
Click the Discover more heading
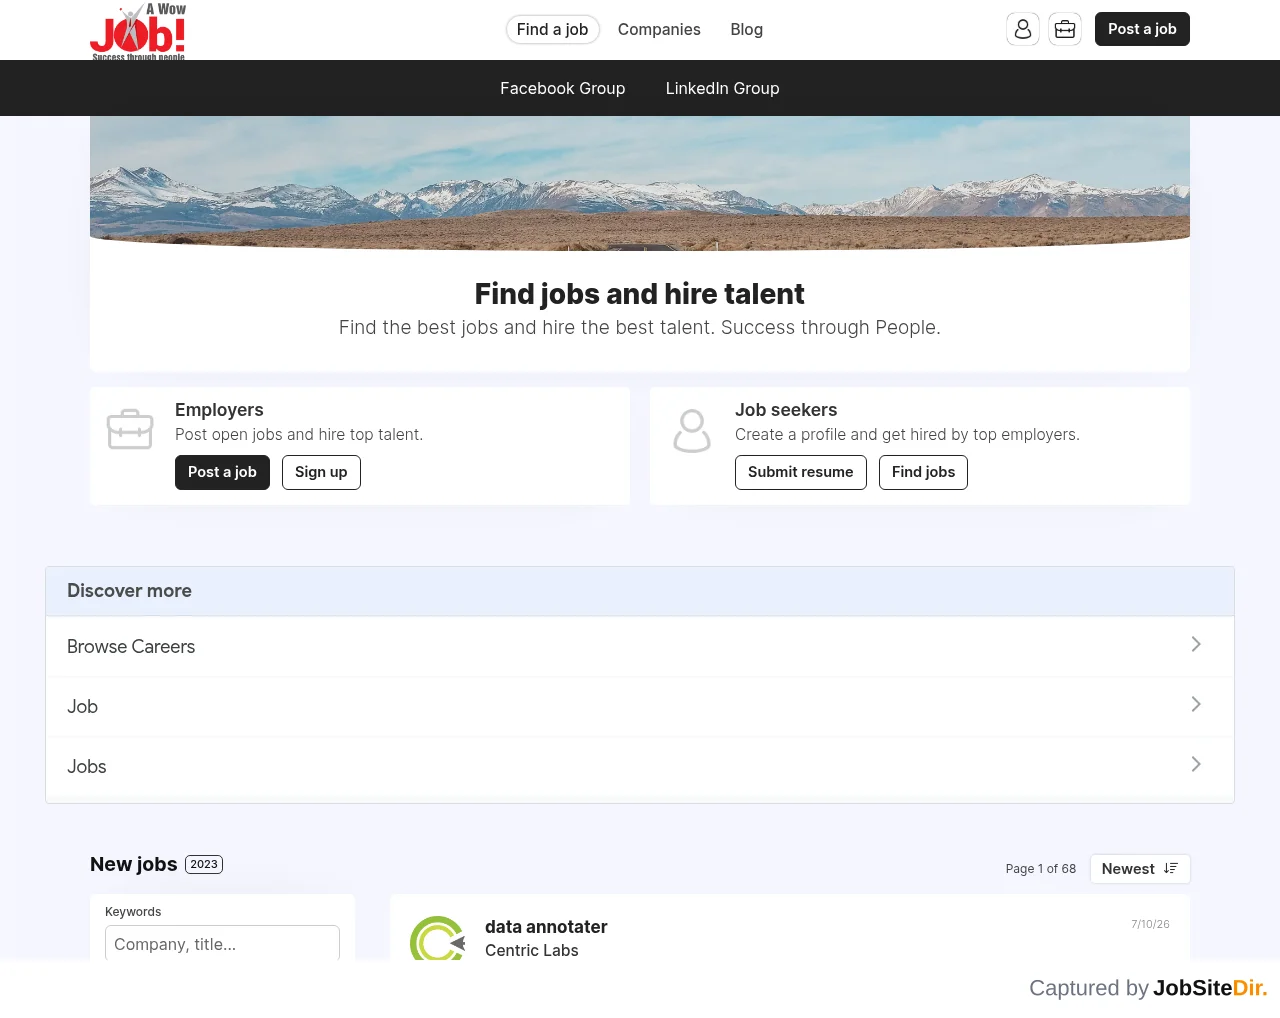129,591
